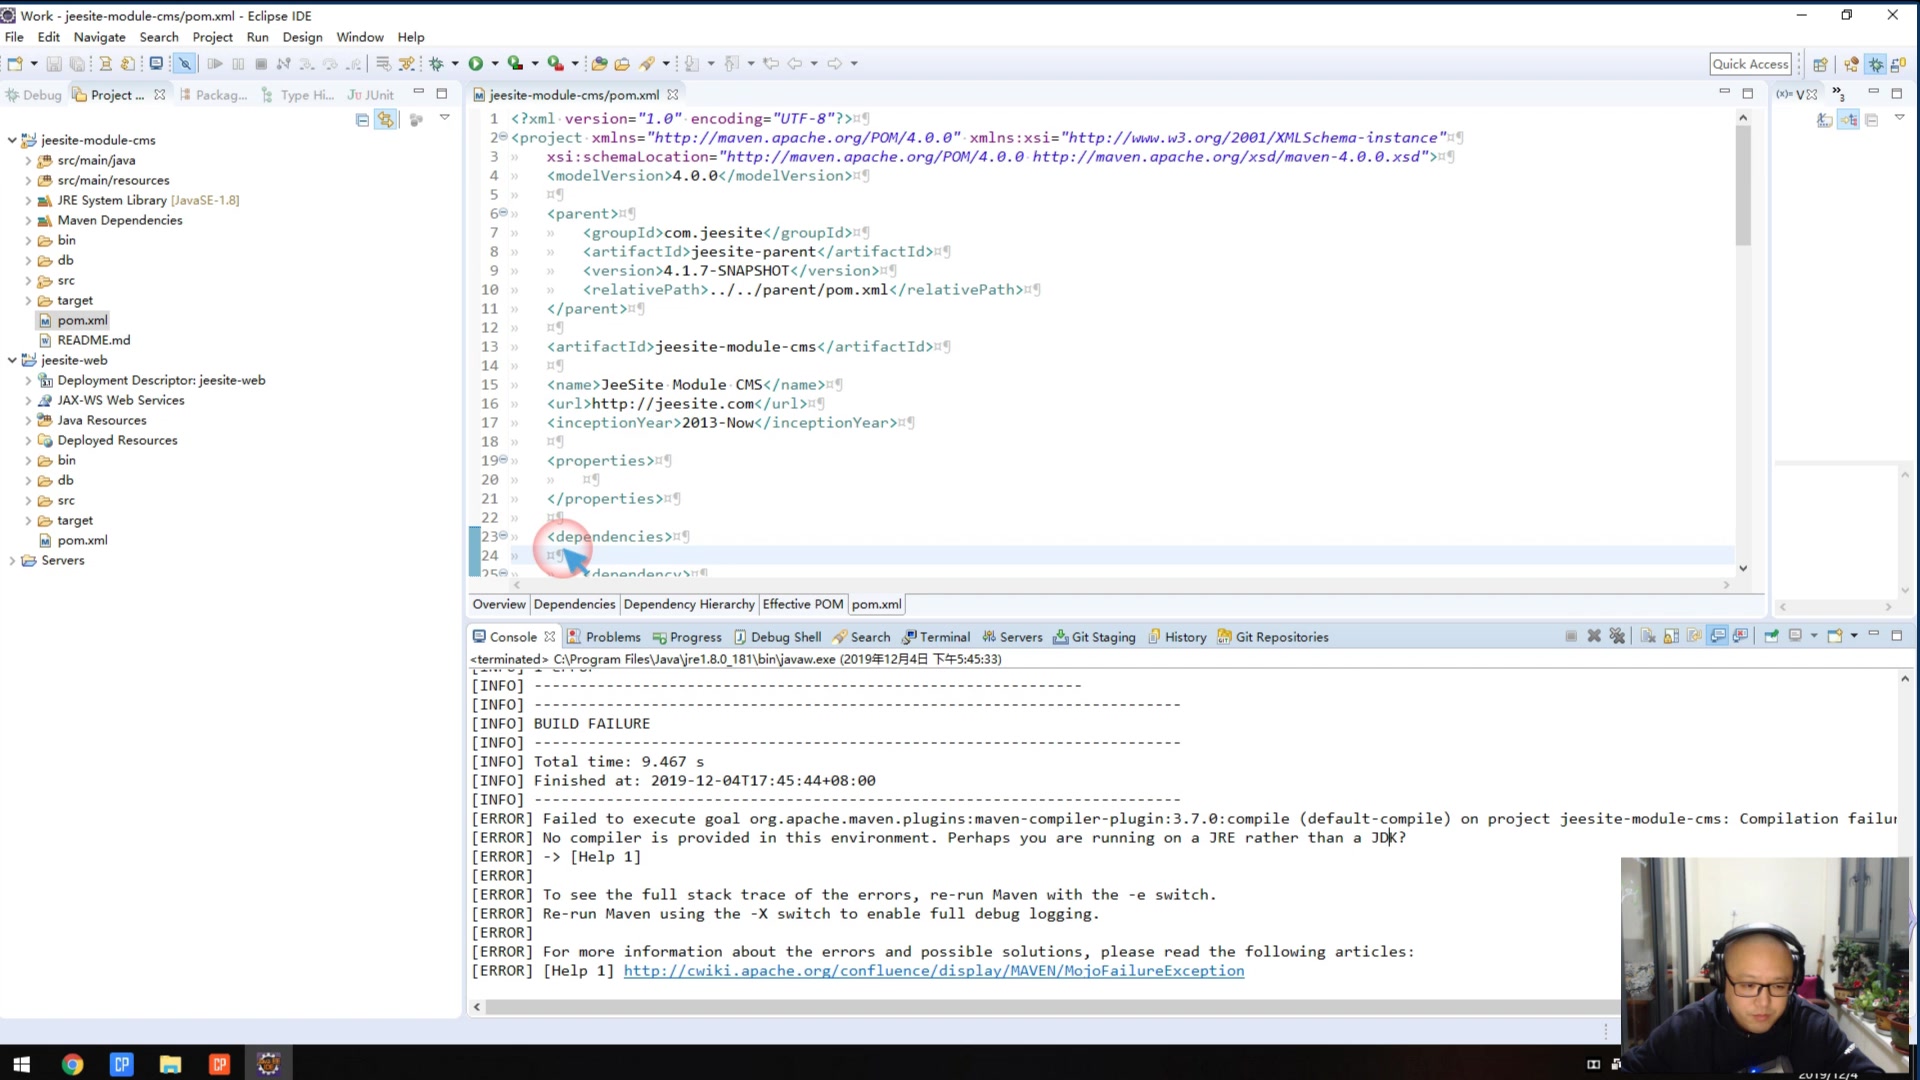Toggle the console terminate button

point(1571,640)
